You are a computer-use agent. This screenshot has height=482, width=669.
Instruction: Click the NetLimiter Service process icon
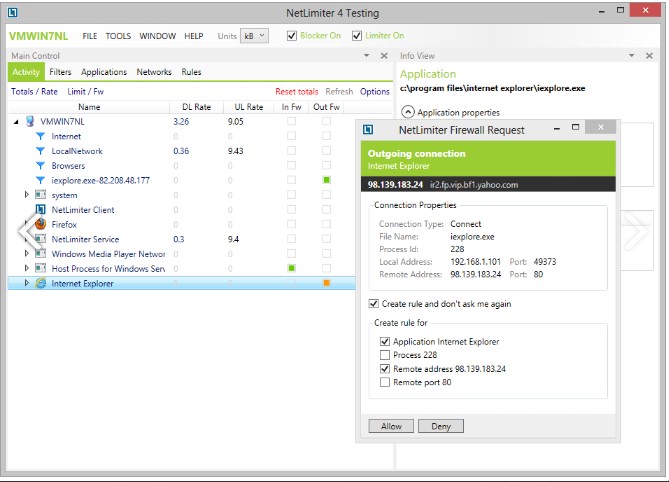(x=41, y=239)
